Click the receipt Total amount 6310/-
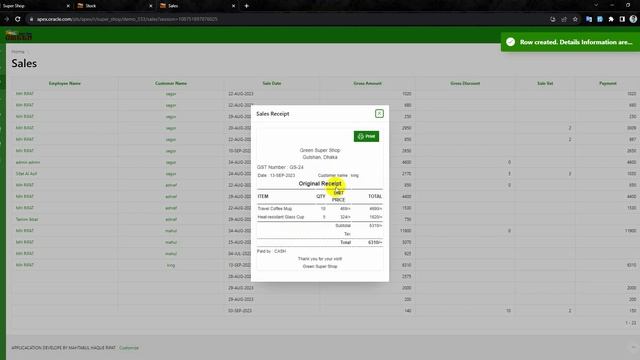 tap(375, 242)
